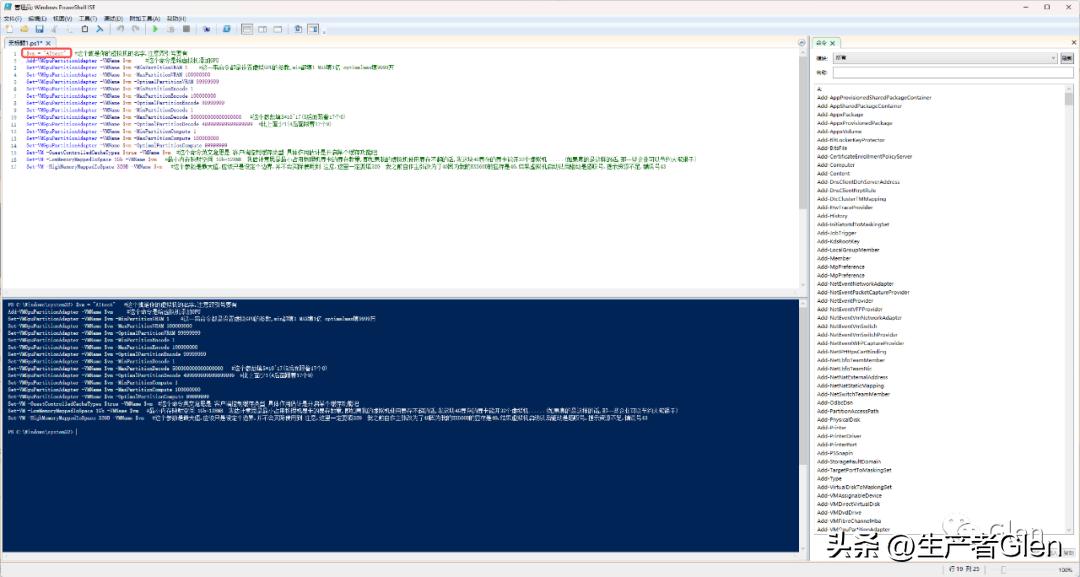Open the 编辑(E) menu
The image size is (1080, 577).
click(37, 19)
